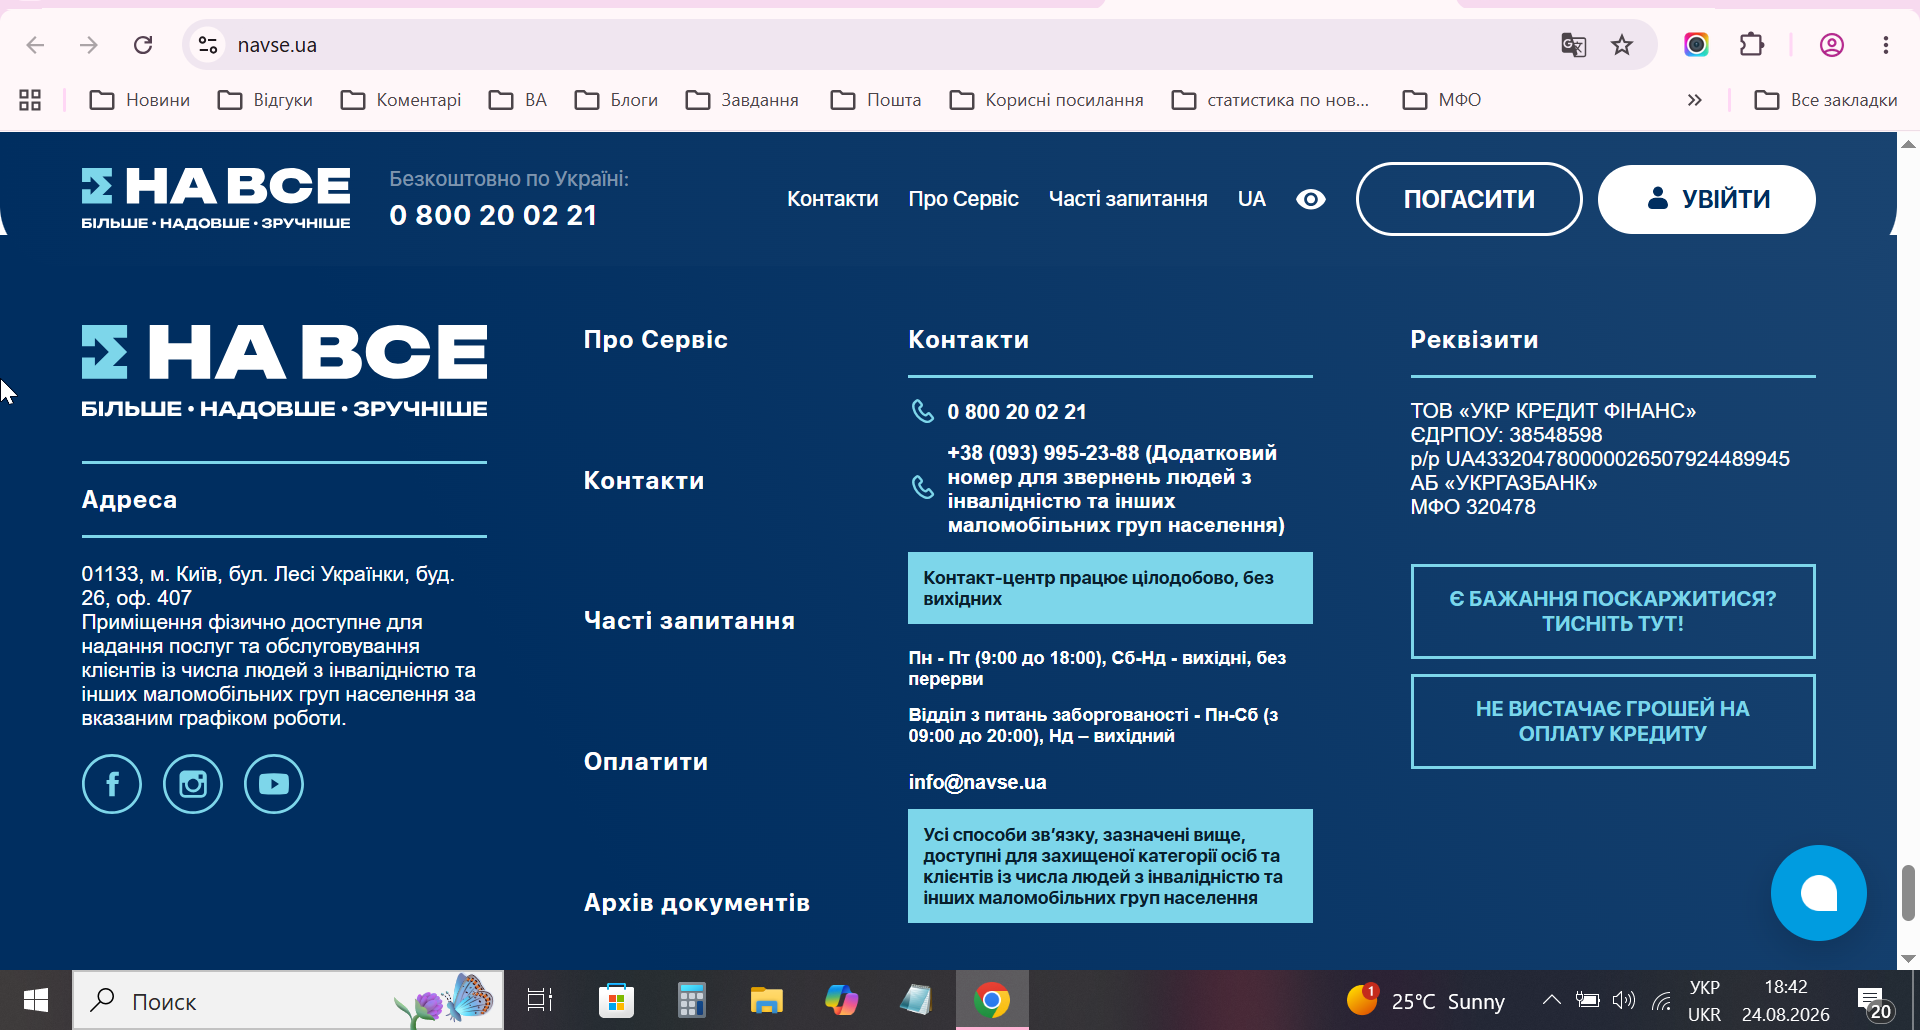Open footer link Про Сервіс
1920x1030 pixels.
click(x=656, y=340)
